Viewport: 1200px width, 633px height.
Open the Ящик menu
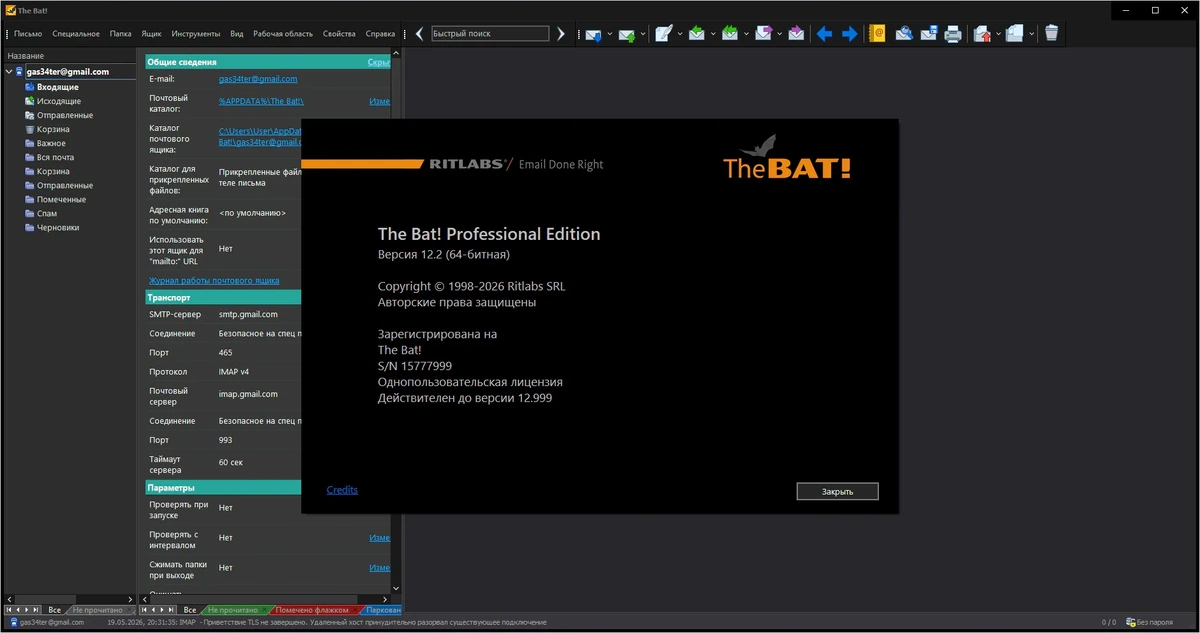point(152,33)
